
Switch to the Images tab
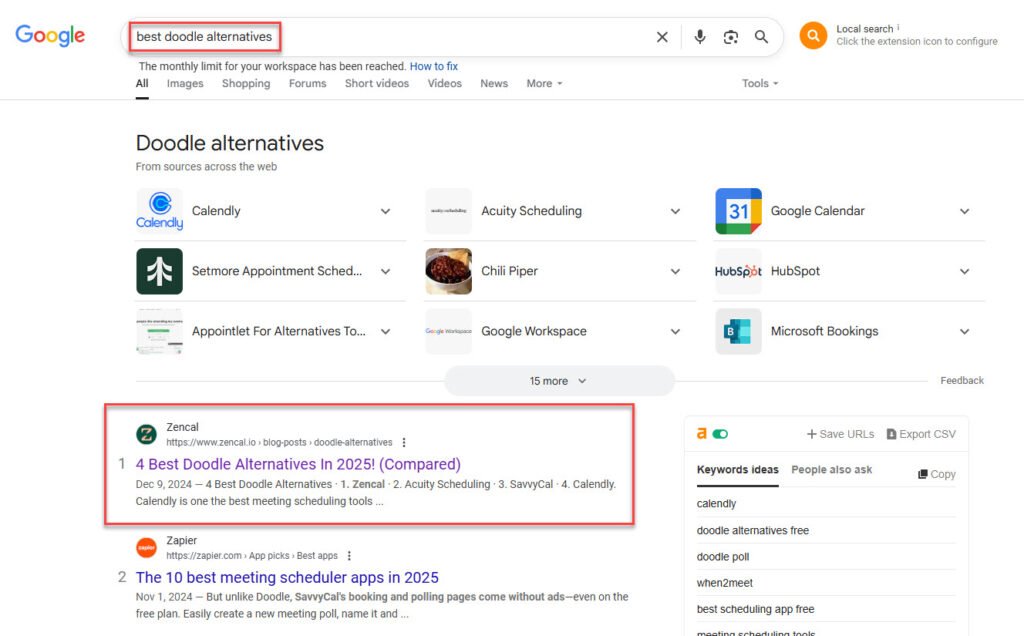tap(185, 84)
